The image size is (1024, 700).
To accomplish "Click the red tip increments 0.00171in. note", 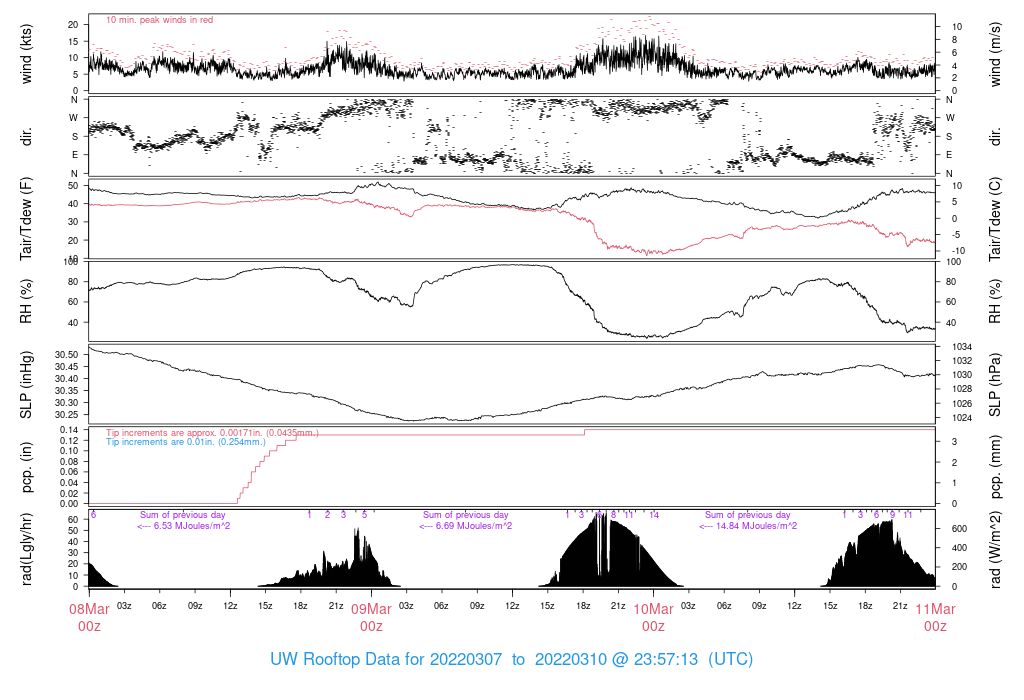I will (212, 433).
